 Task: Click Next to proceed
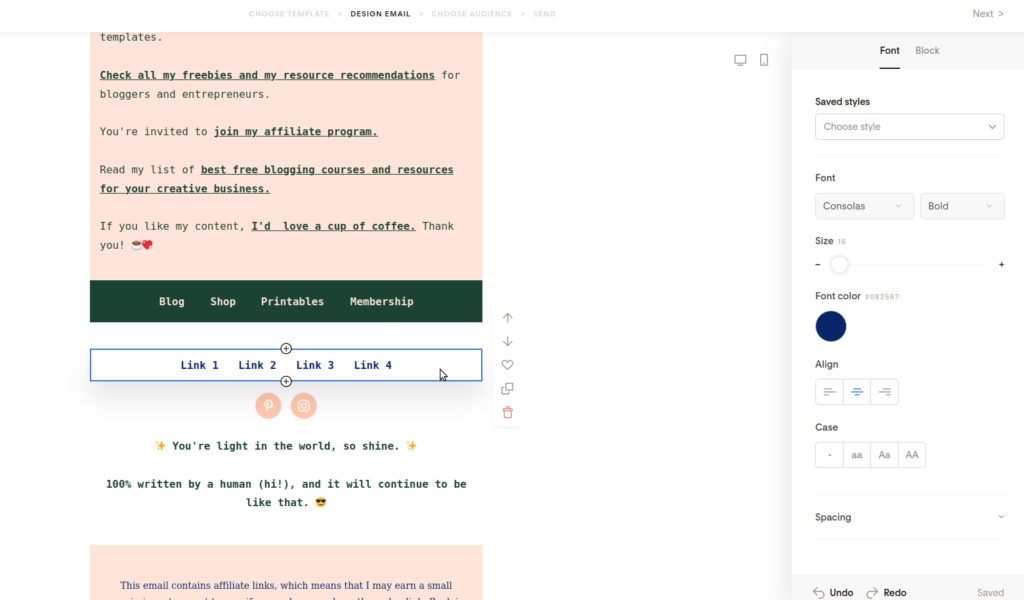[987, 14]
